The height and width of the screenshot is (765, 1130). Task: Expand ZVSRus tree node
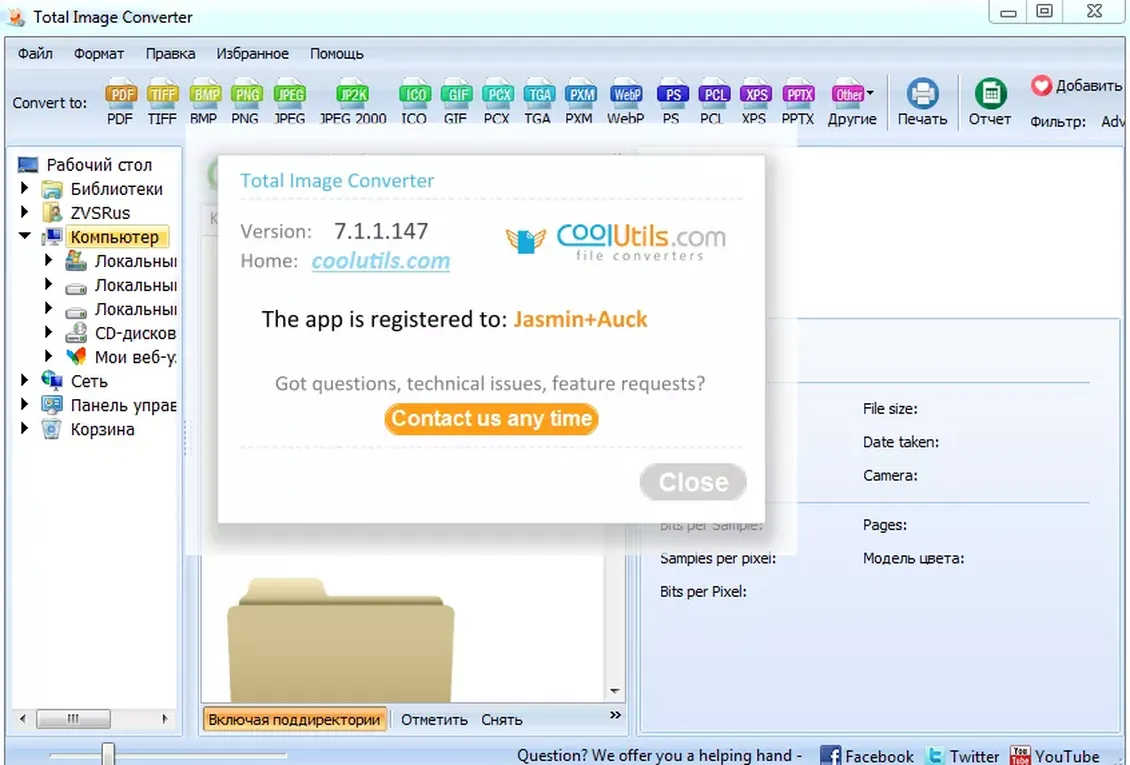pos(25,212)
